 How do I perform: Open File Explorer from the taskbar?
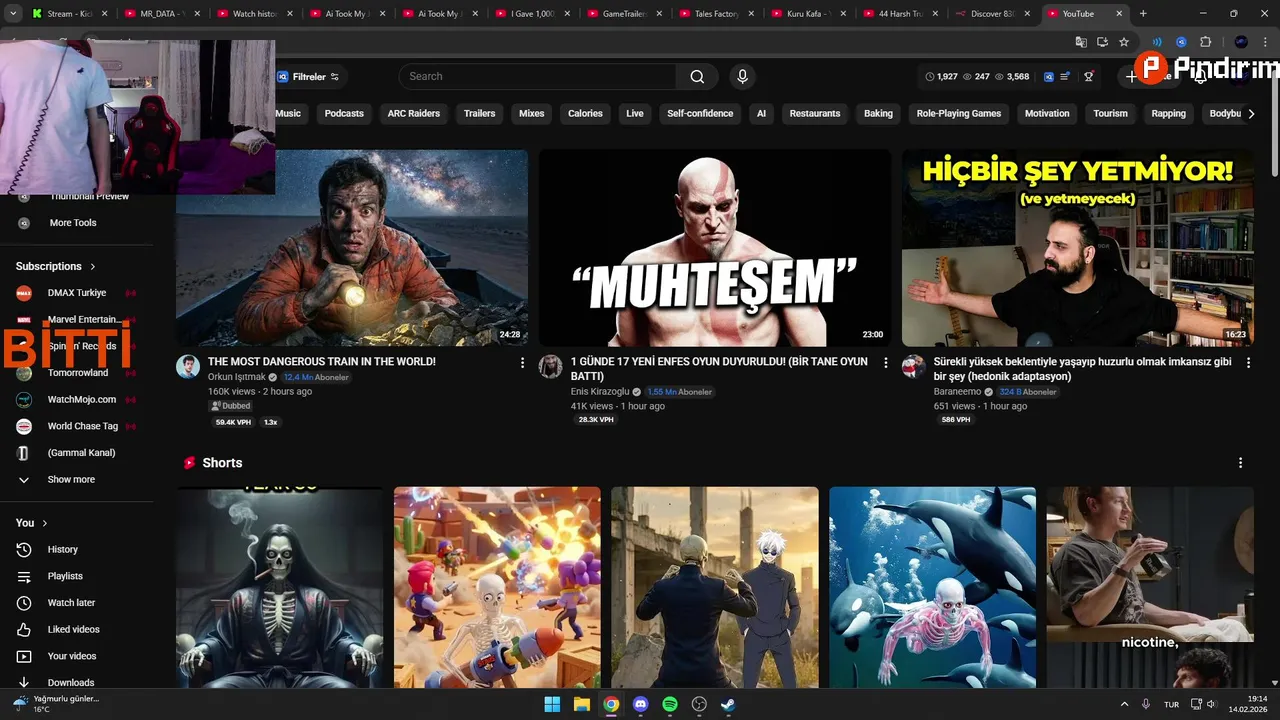[x=581, y=705]
